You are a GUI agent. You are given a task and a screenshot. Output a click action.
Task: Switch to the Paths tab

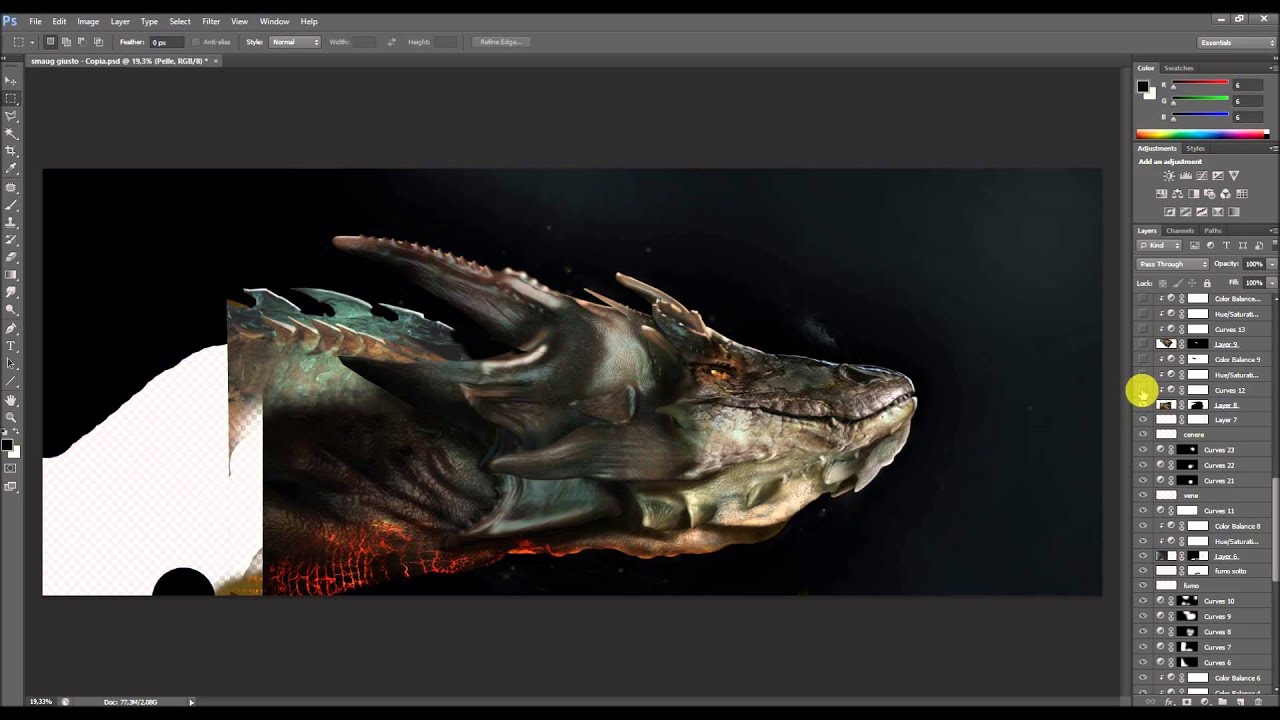pos(1212,231)
